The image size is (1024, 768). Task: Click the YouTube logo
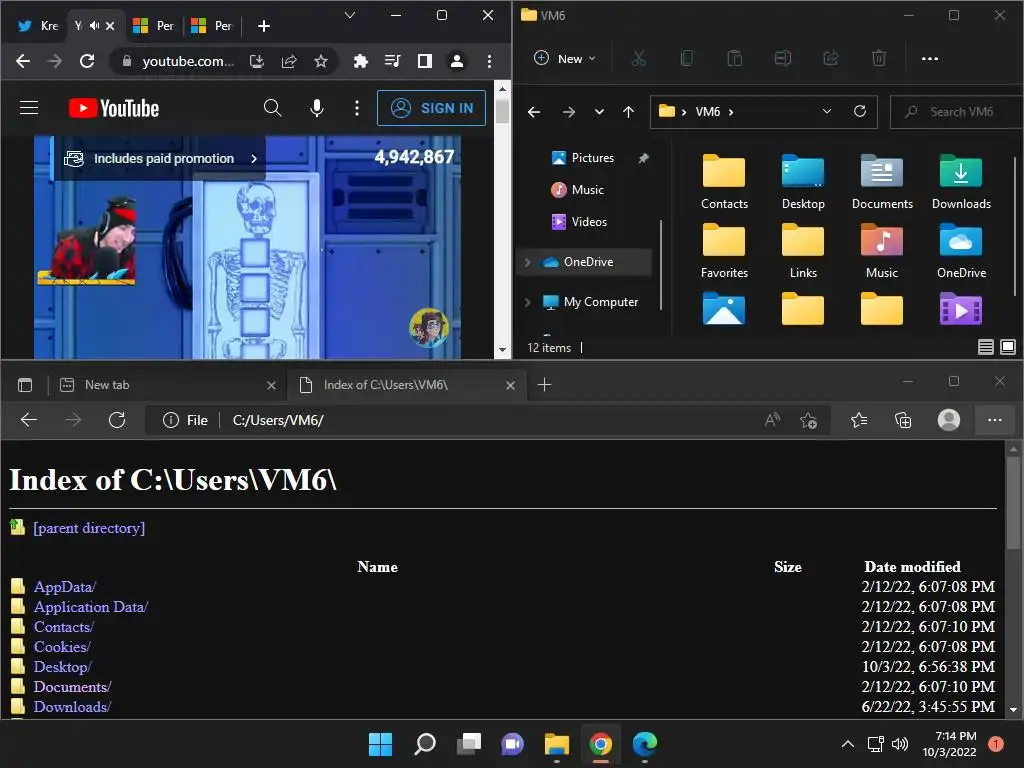(114, 108)
